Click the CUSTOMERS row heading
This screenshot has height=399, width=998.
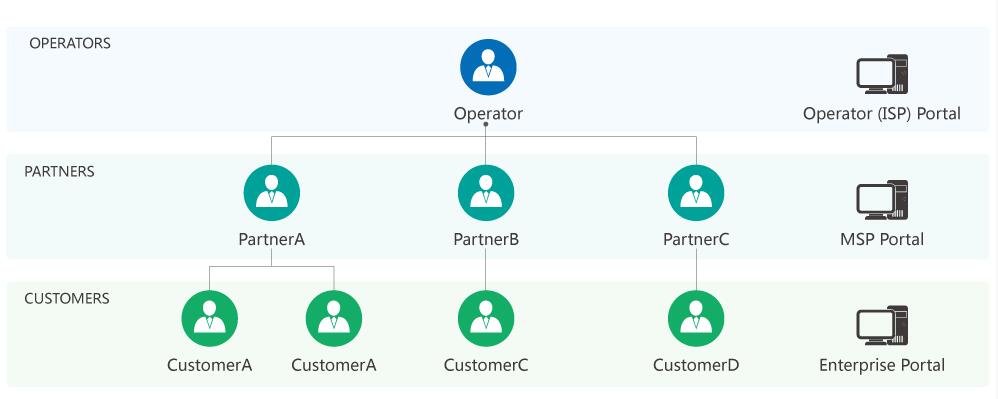point(67,298)
